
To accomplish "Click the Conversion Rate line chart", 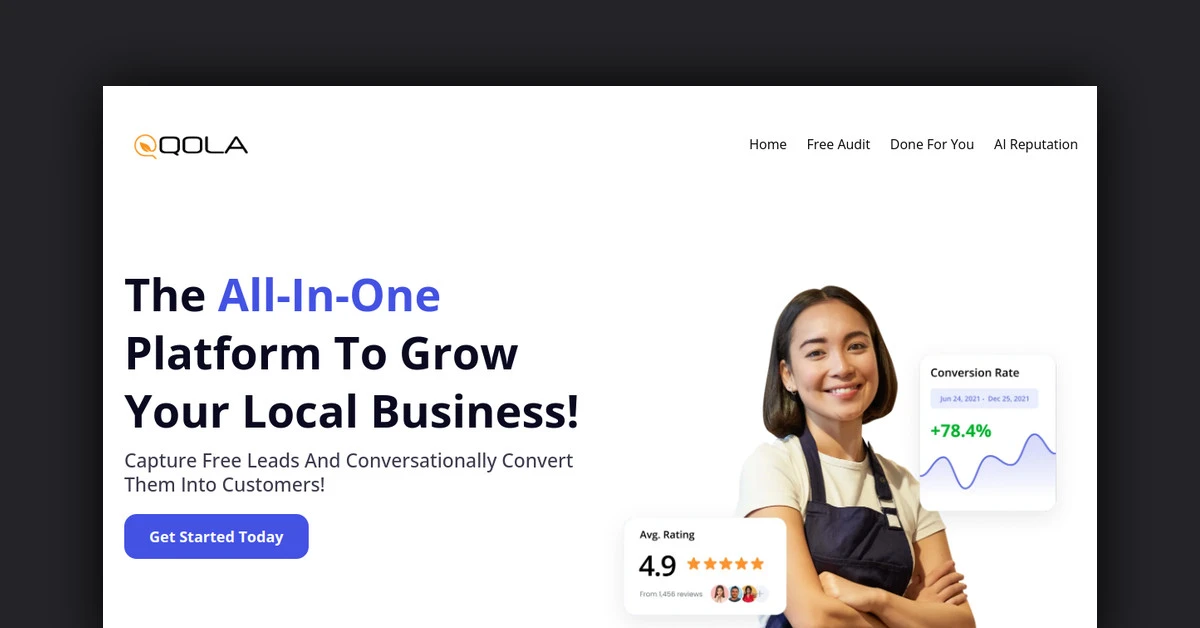I will [x=988, y=462].
